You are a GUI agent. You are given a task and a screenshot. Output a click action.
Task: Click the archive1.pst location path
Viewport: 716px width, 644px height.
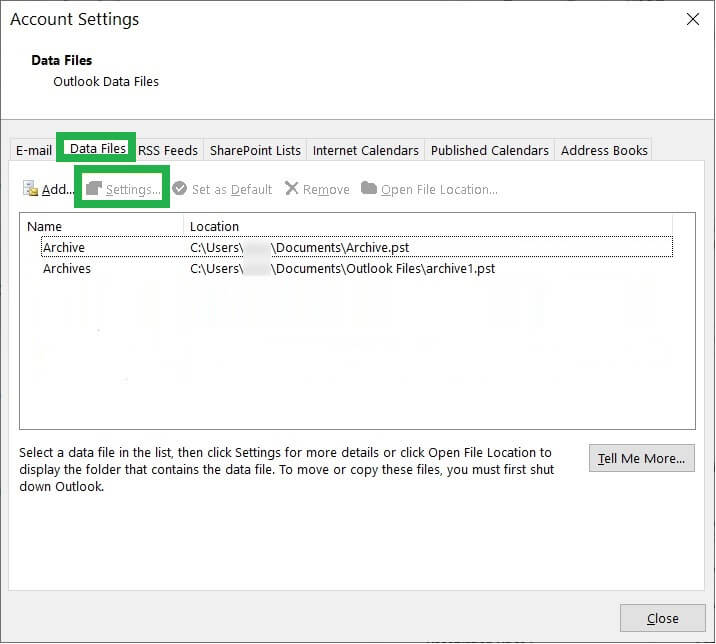coord(342,269)
